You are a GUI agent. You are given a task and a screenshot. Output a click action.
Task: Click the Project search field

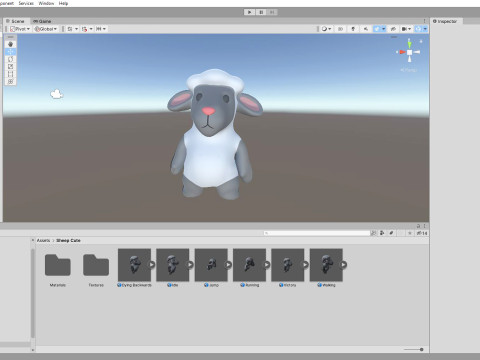tap(317, 233)
